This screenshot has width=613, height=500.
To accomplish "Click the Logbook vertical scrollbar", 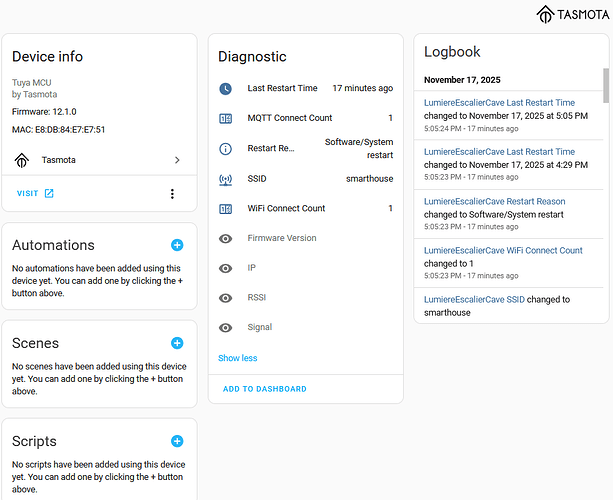I will tap(604, 86).
